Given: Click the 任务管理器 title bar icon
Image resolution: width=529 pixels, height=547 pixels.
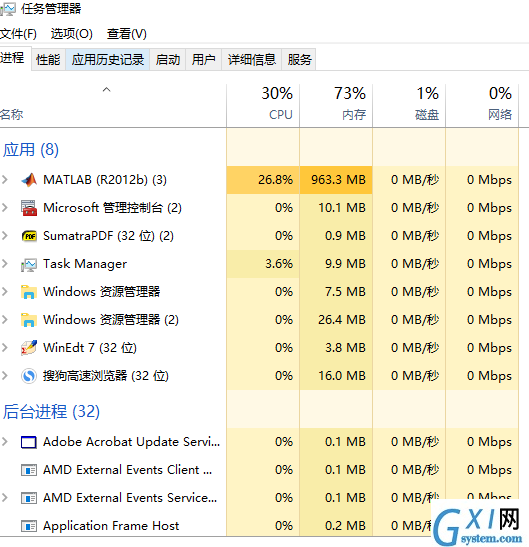Looking at the screenshot, I should (8, 9).
